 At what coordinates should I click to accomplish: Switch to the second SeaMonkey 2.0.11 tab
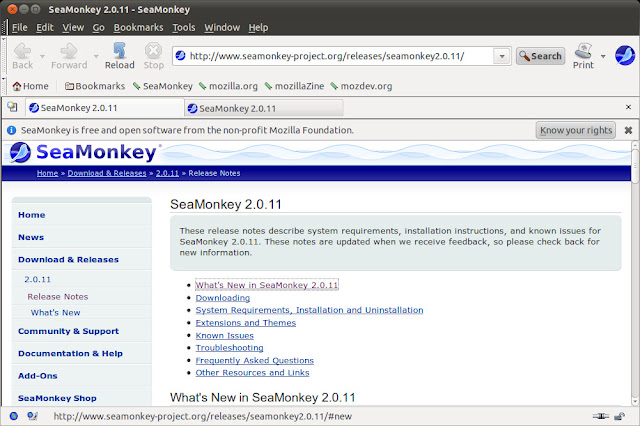[x=264, y=109]
